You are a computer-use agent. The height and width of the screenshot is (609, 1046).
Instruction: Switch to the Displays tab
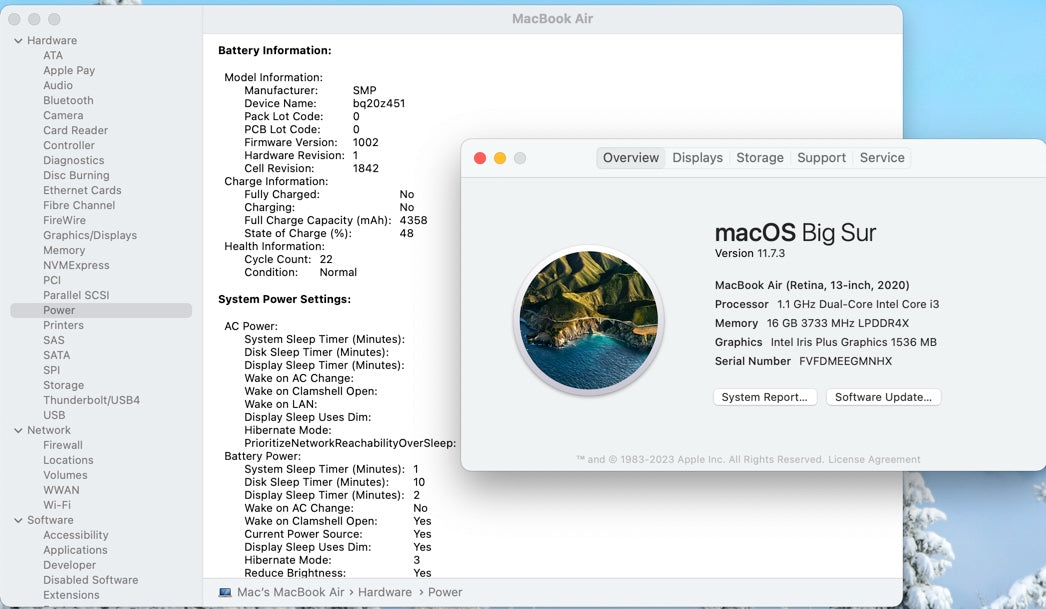697,158
